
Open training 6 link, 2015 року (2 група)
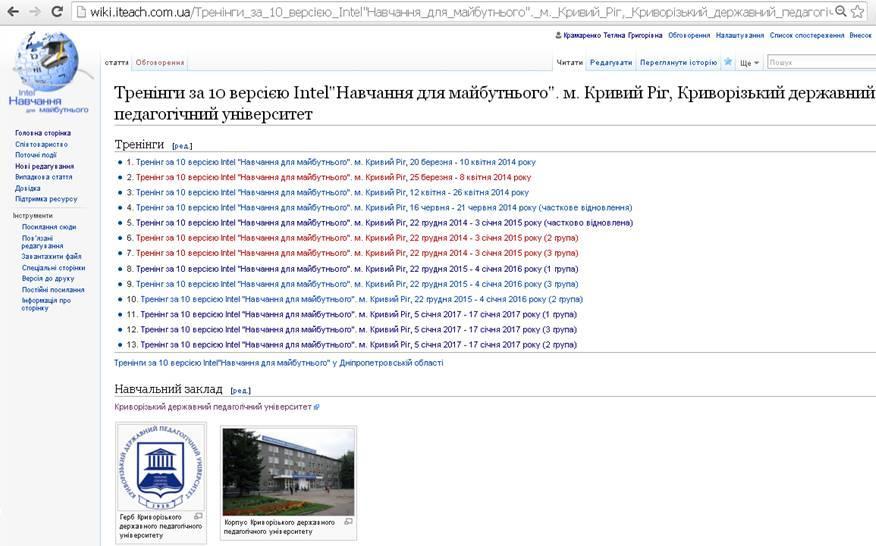(357, 238)
